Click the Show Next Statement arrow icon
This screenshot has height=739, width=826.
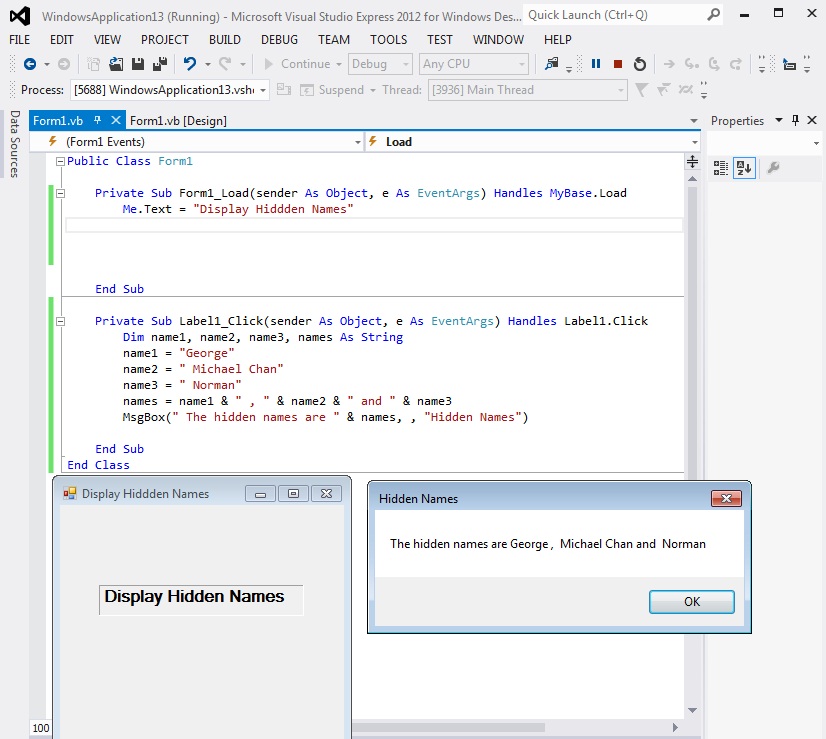click(x=669, y=64)
